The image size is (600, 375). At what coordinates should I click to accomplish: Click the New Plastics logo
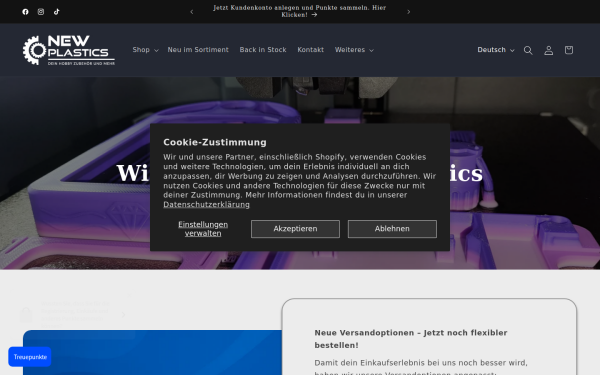tap(68, 50)
